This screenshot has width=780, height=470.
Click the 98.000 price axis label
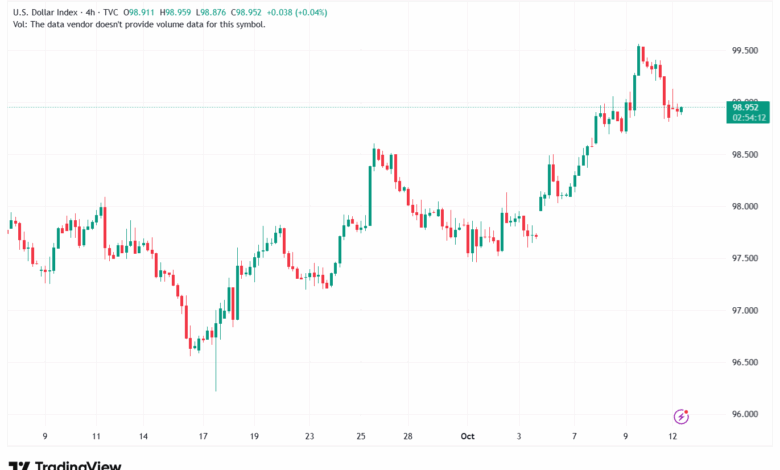pos(745,206)
